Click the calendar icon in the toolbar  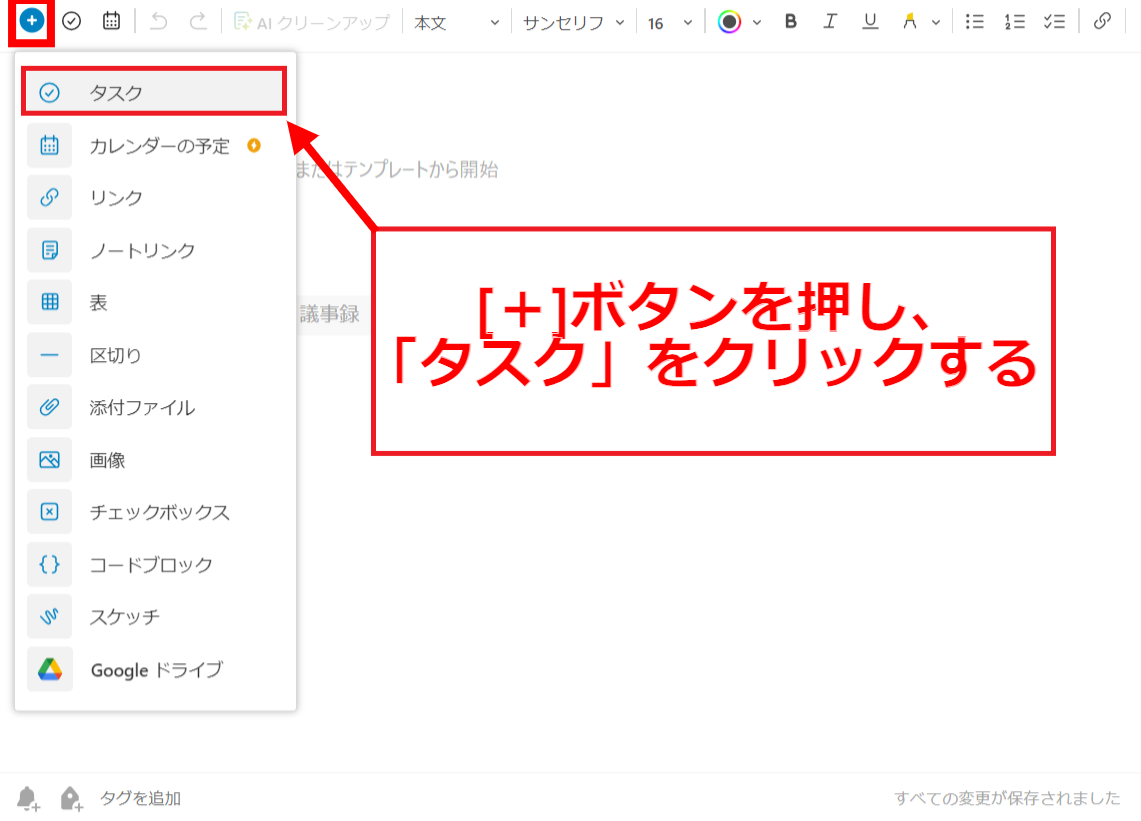[x=111, y=20]
